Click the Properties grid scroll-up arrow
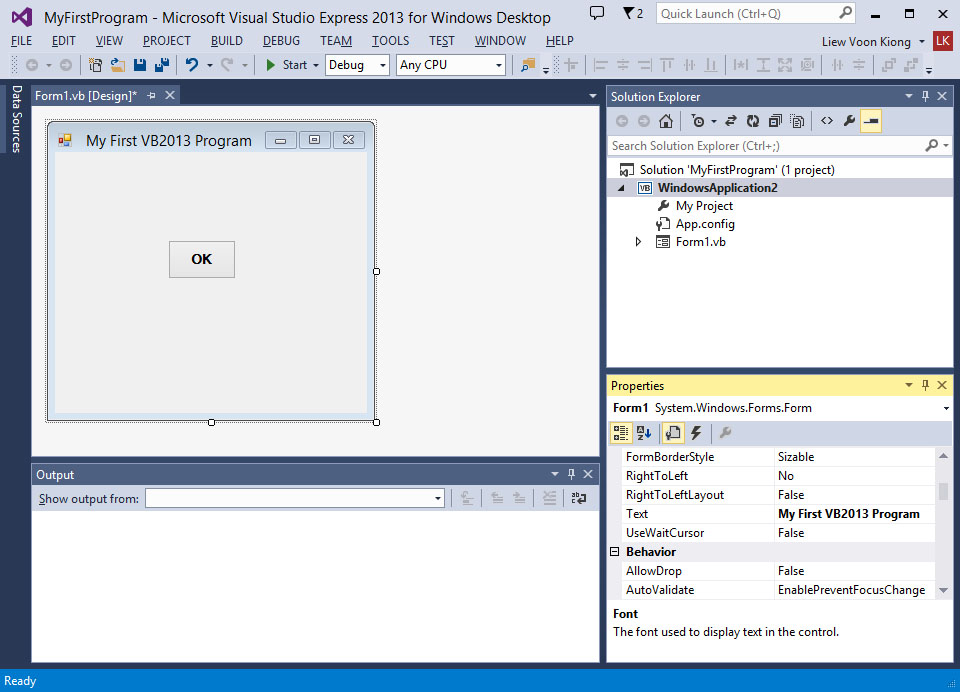This screenshot has height=692, width=960. [x=943, y=456]
